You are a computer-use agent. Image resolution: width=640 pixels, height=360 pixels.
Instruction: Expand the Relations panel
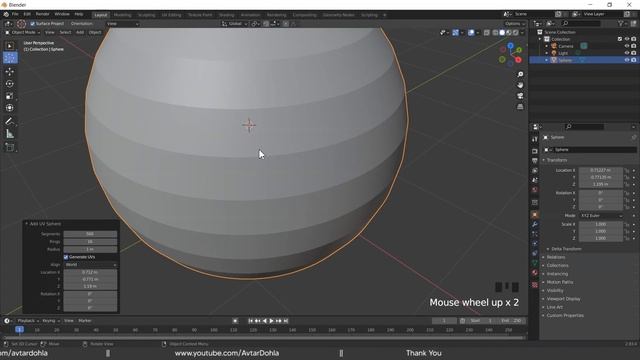[556, 257]
